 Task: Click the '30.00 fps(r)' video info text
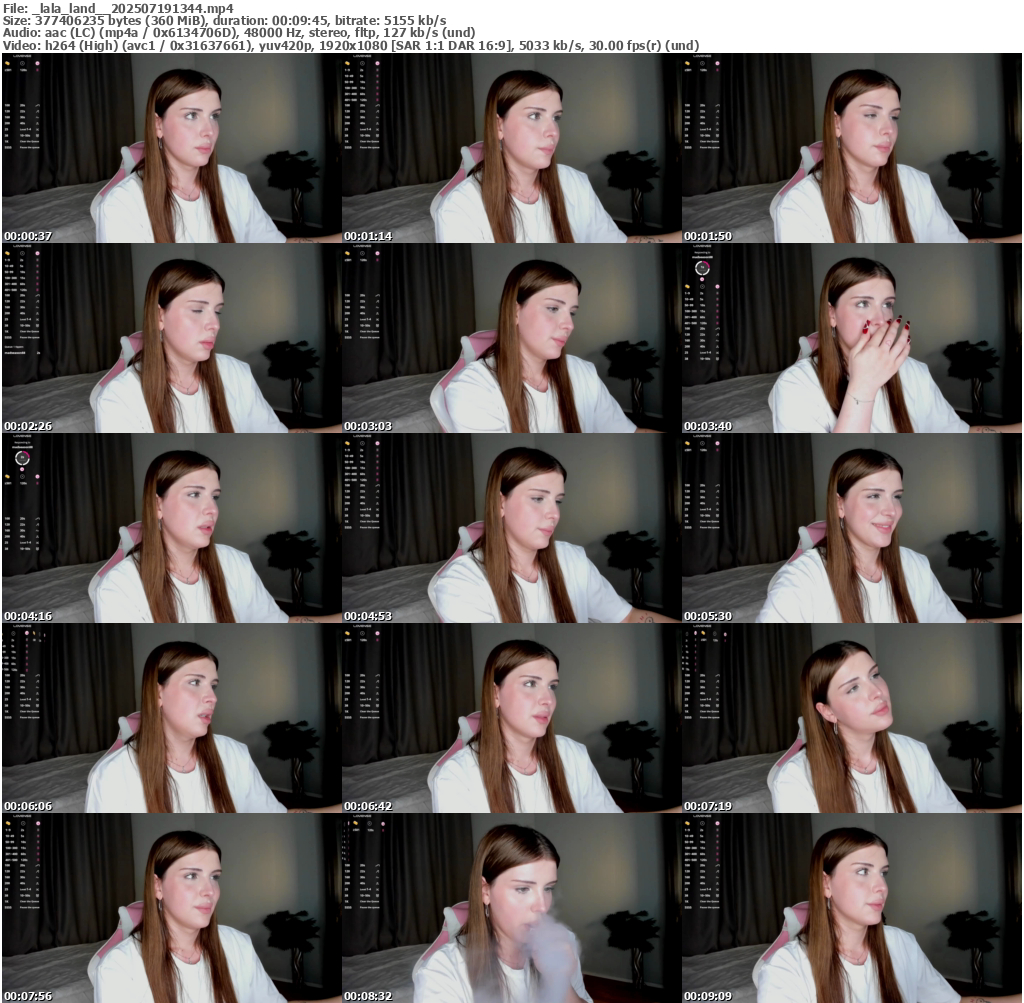click(x=624, y=46)
